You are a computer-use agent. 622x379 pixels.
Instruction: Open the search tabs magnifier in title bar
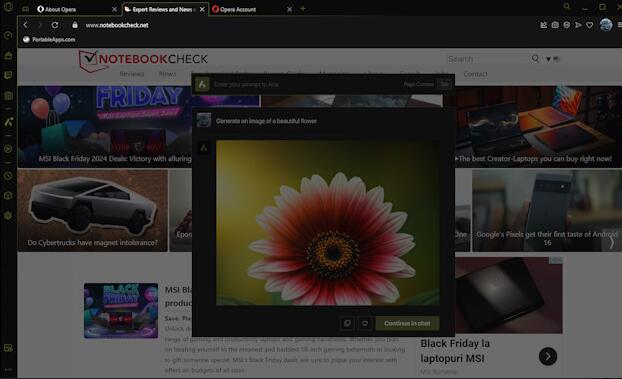567,7
